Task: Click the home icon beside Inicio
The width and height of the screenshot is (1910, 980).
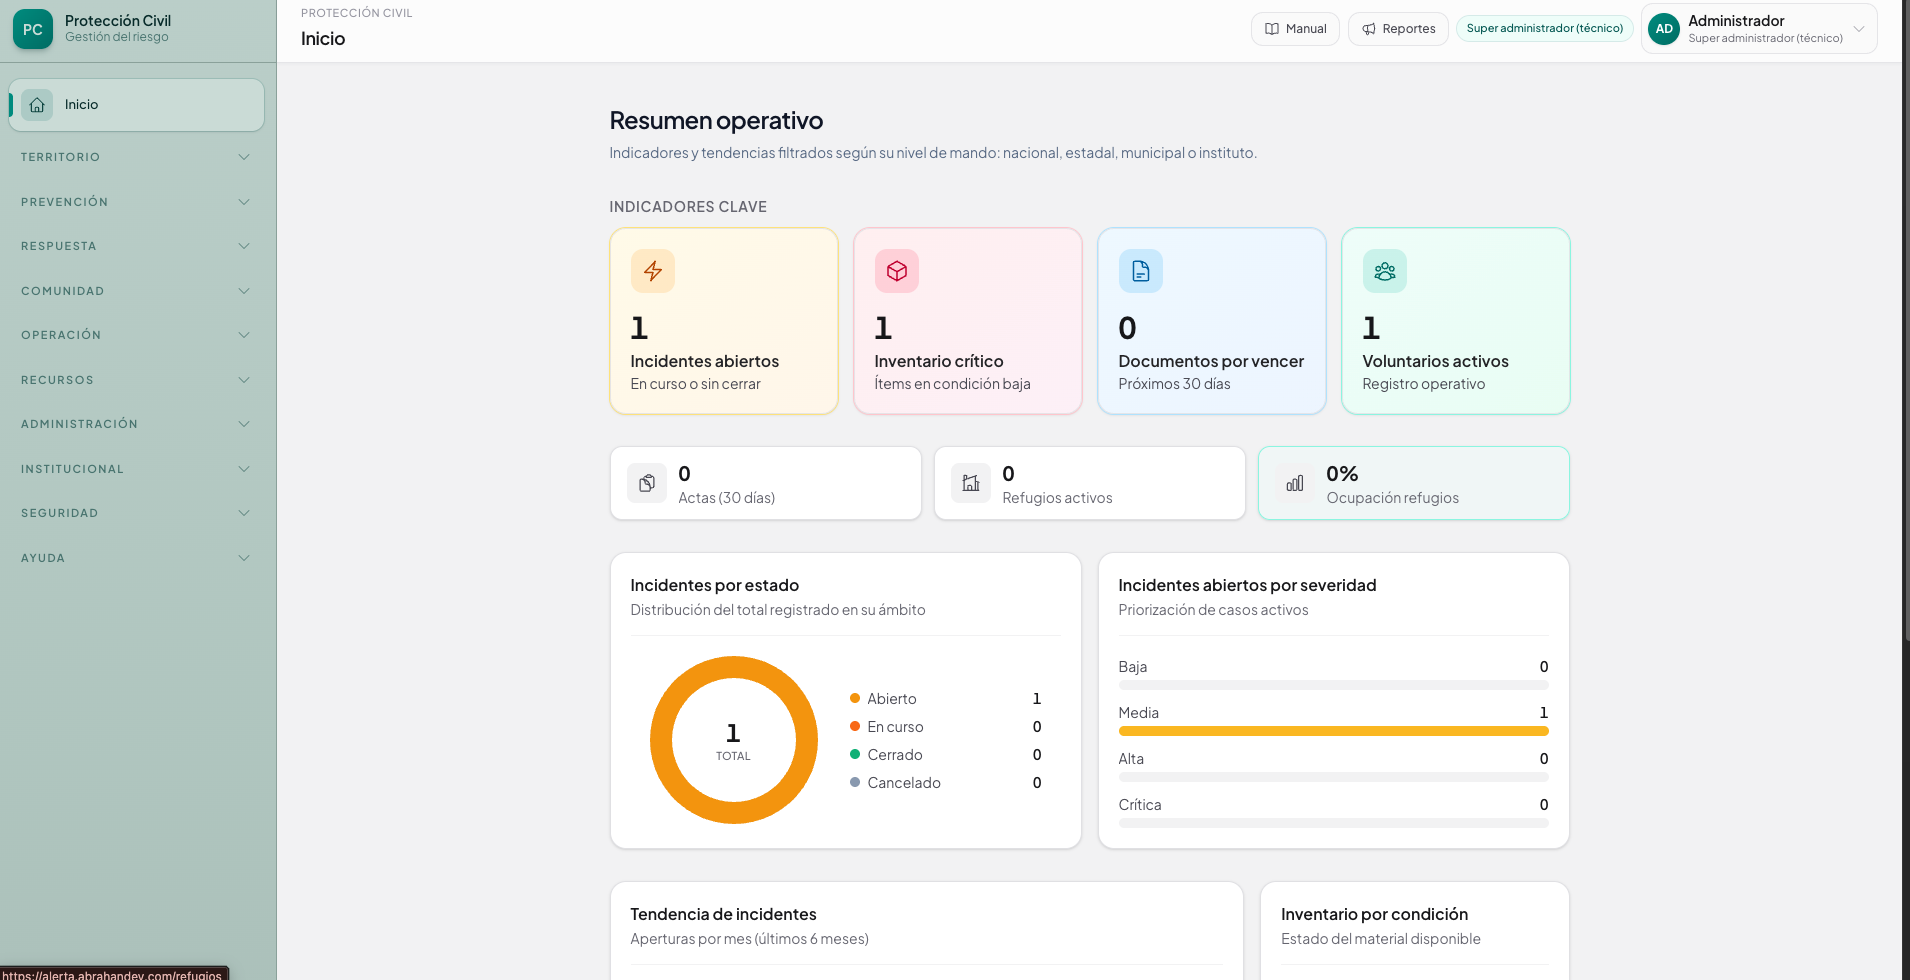Action: 37,105
